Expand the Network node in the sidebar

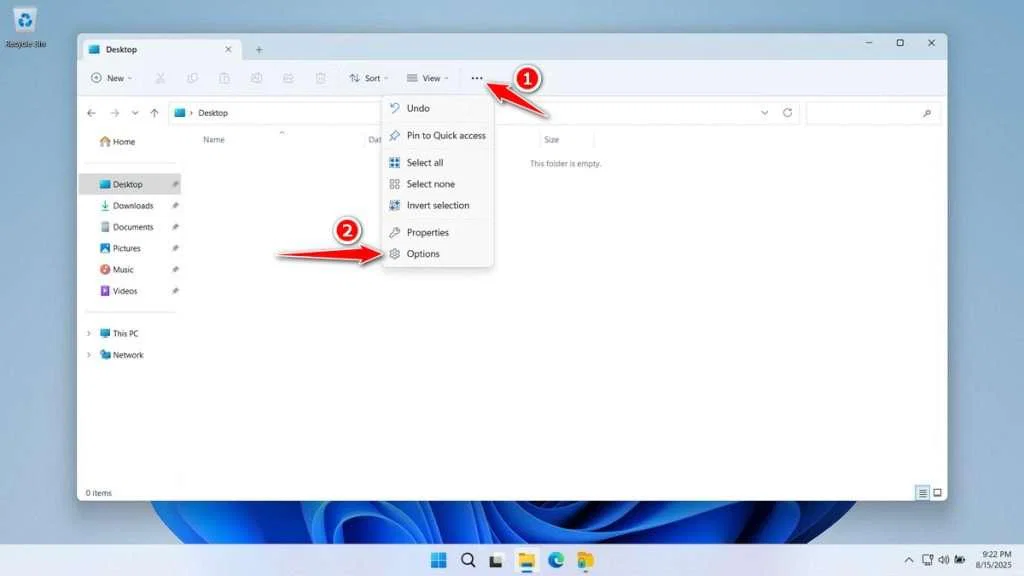88,355
